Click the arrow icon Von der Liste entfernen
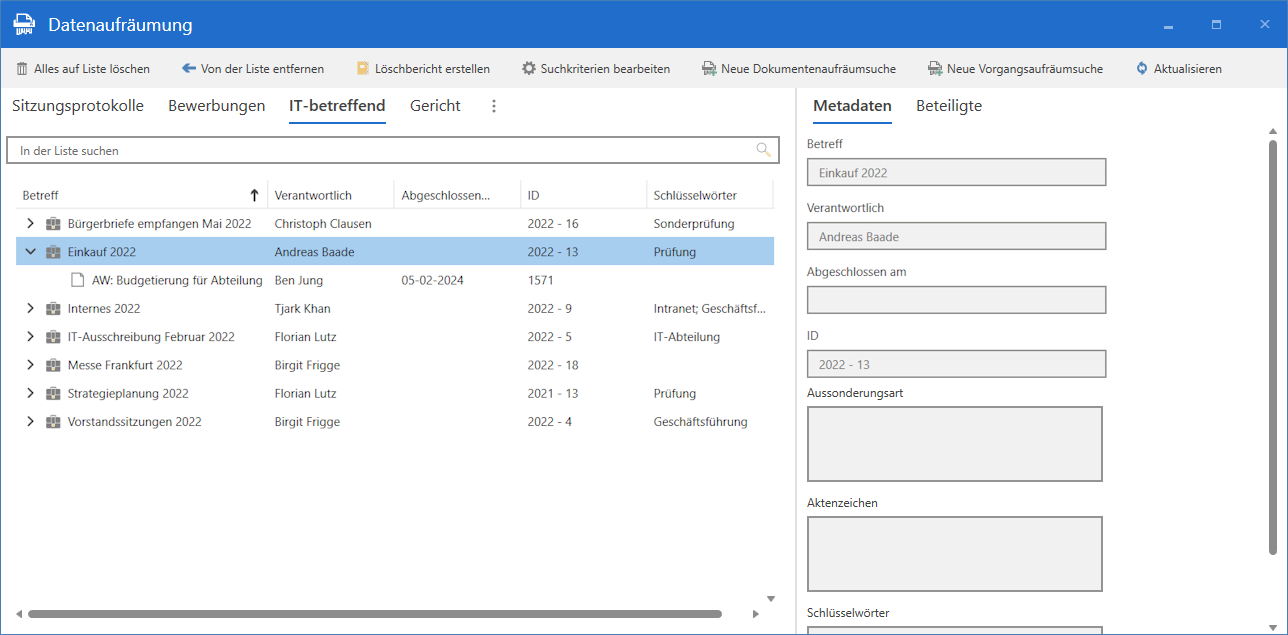 pyautogui.click(x=189, y=69)
